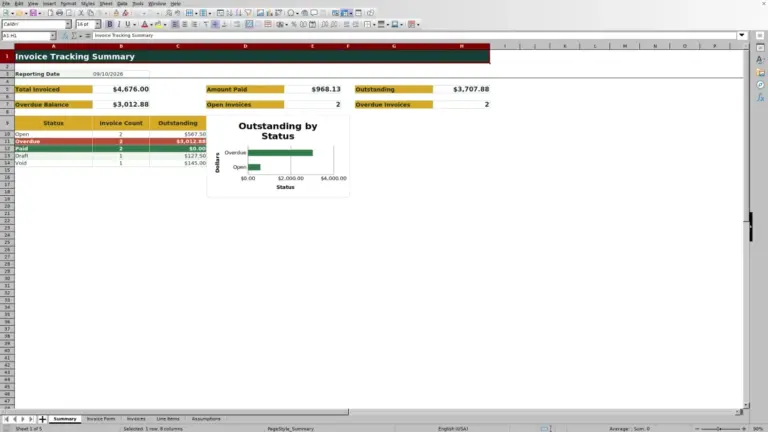Click the add new sheet plus button
Viewport: 768px width, 432px height.
pos(42,419)
